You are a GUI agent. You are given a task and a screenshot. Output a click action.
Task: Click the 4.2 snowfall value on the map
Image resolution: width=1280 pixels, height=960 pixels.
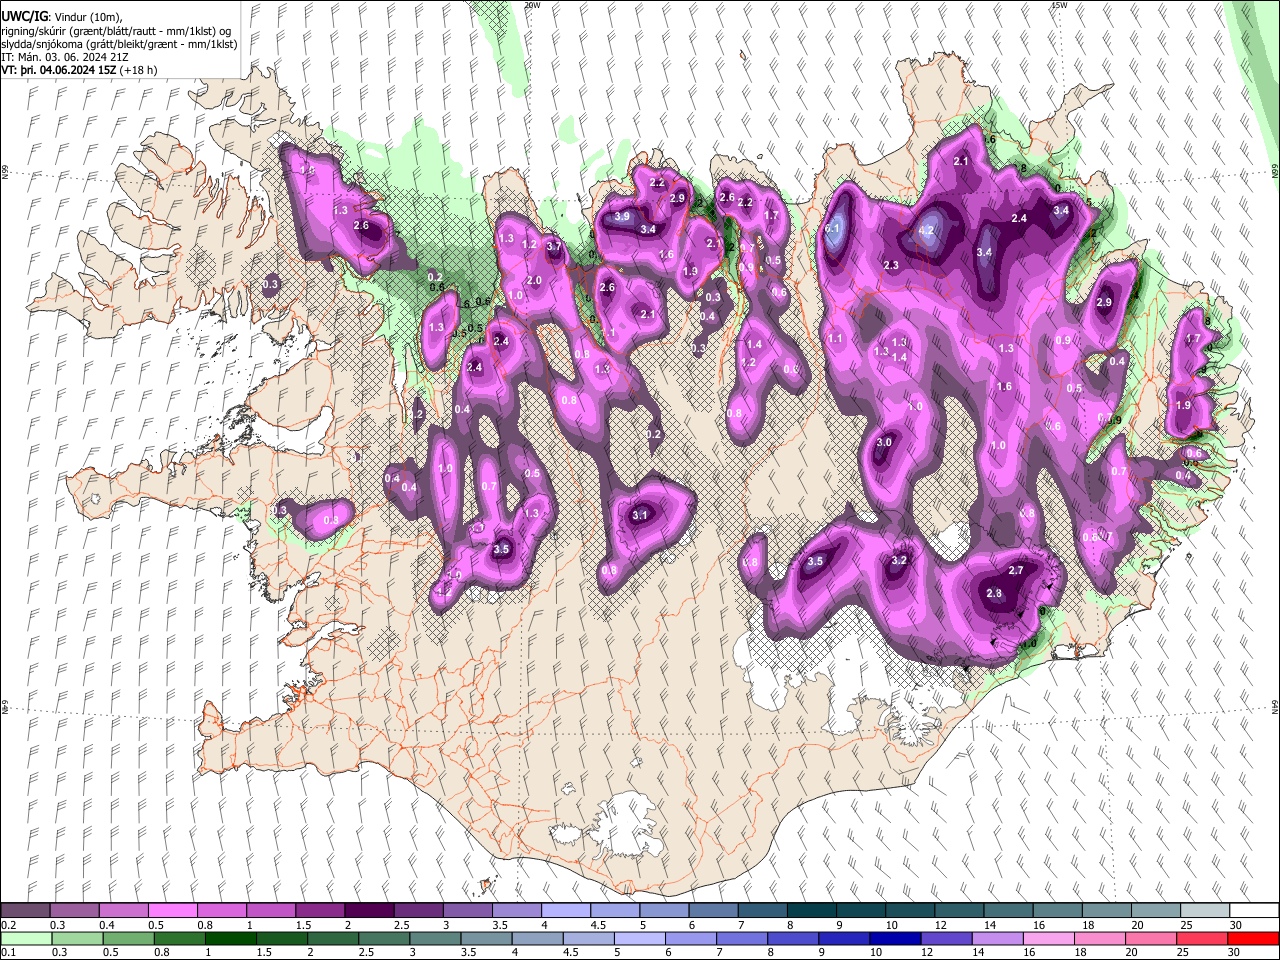(926, 230)
